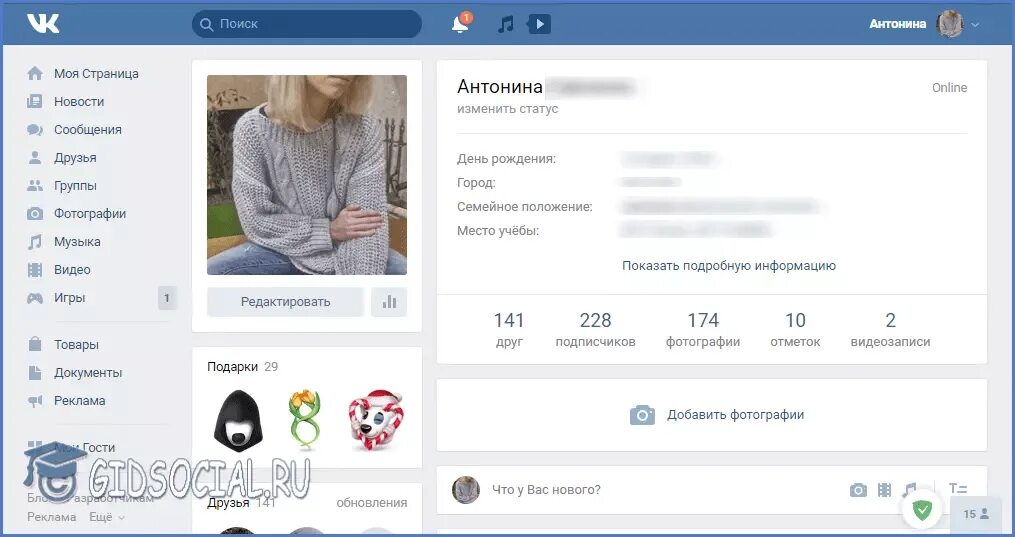Click the newspaper icon next to Новости
1015x537 pixels.
pos(35,102)
